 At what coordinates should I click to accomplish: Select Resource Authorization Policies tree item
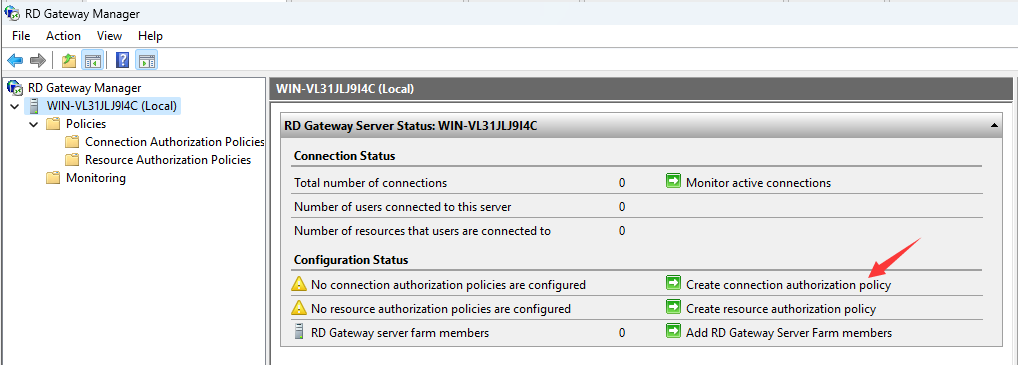point(168,160)
